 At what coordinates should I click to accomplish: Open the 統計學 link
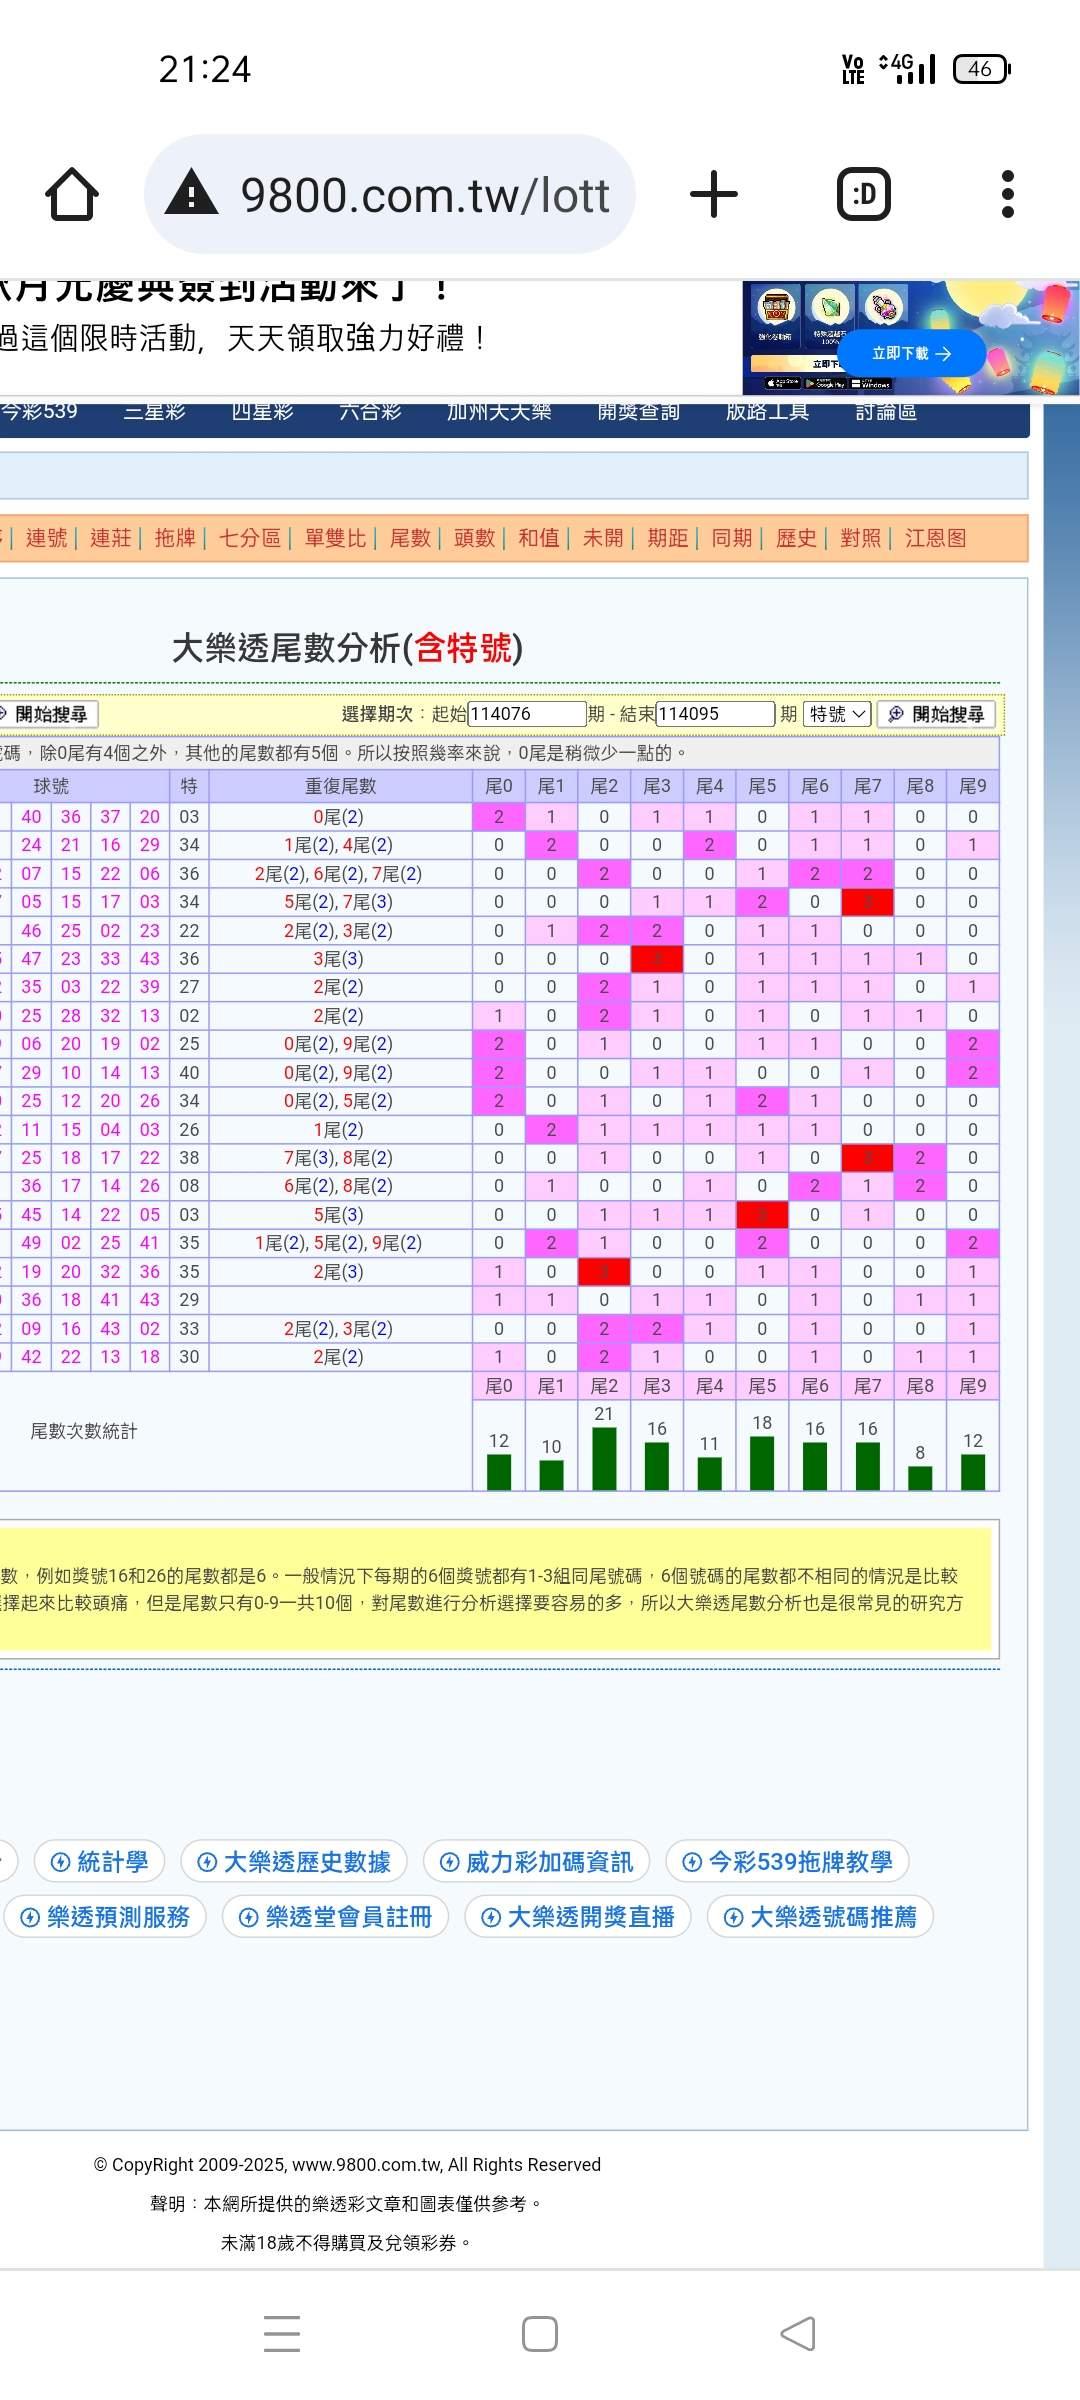point(99,1862)
